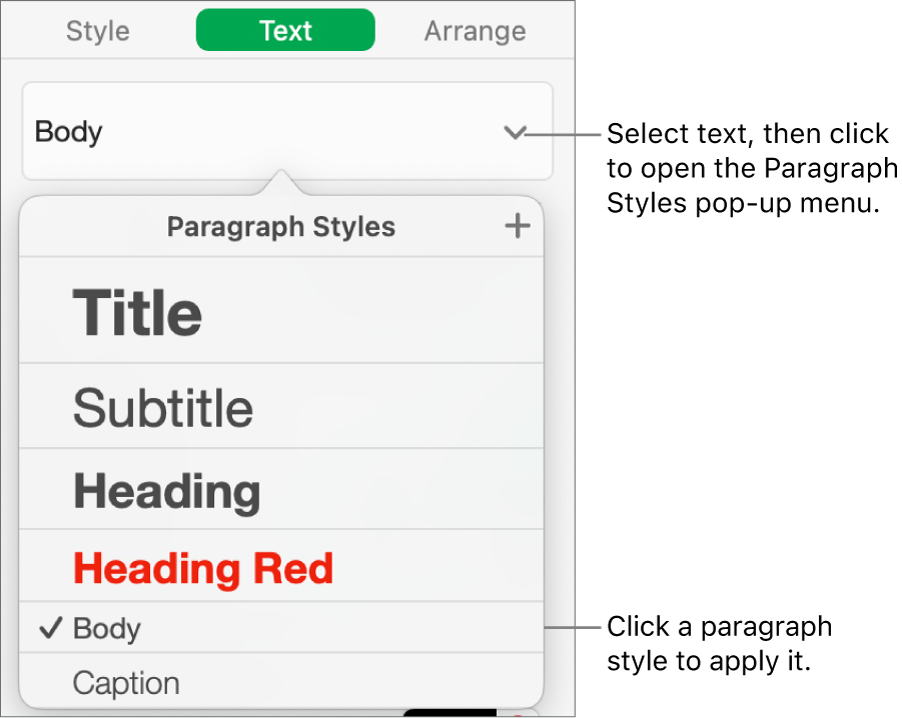Apply the Title paragraph style
902x718 pixels.
coord(137,312)
